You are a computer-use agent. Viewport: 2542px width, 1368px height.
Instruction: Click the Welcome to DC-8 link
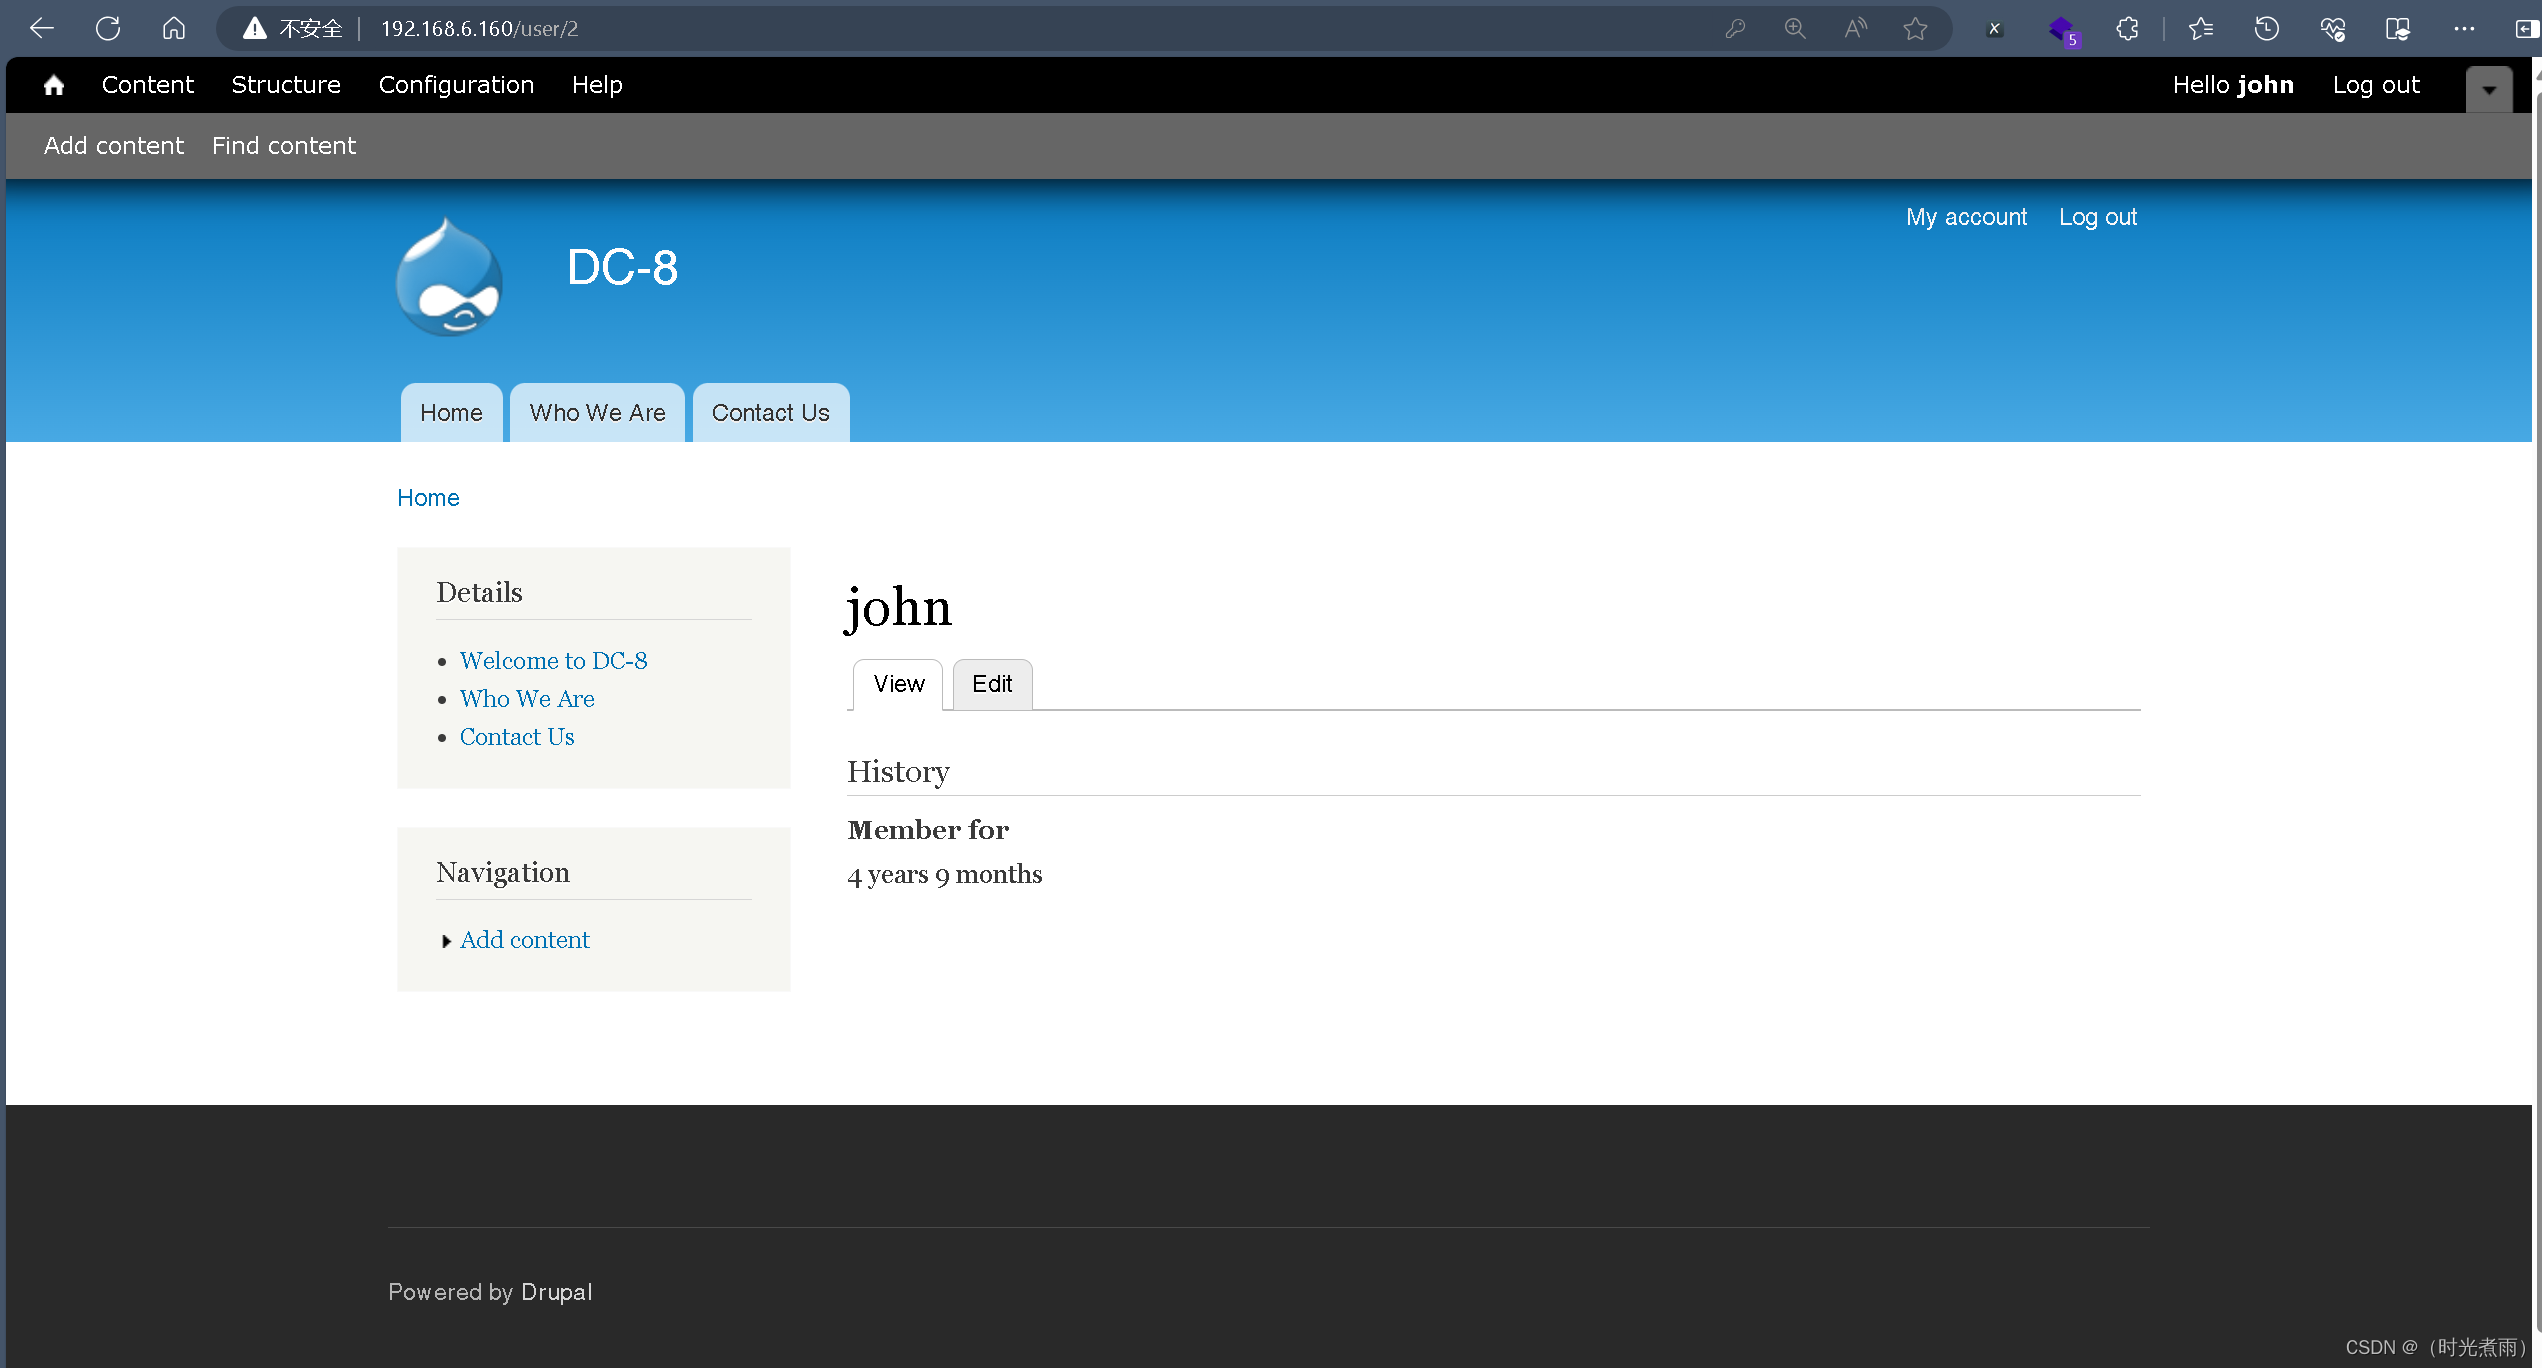click(553, 661)
